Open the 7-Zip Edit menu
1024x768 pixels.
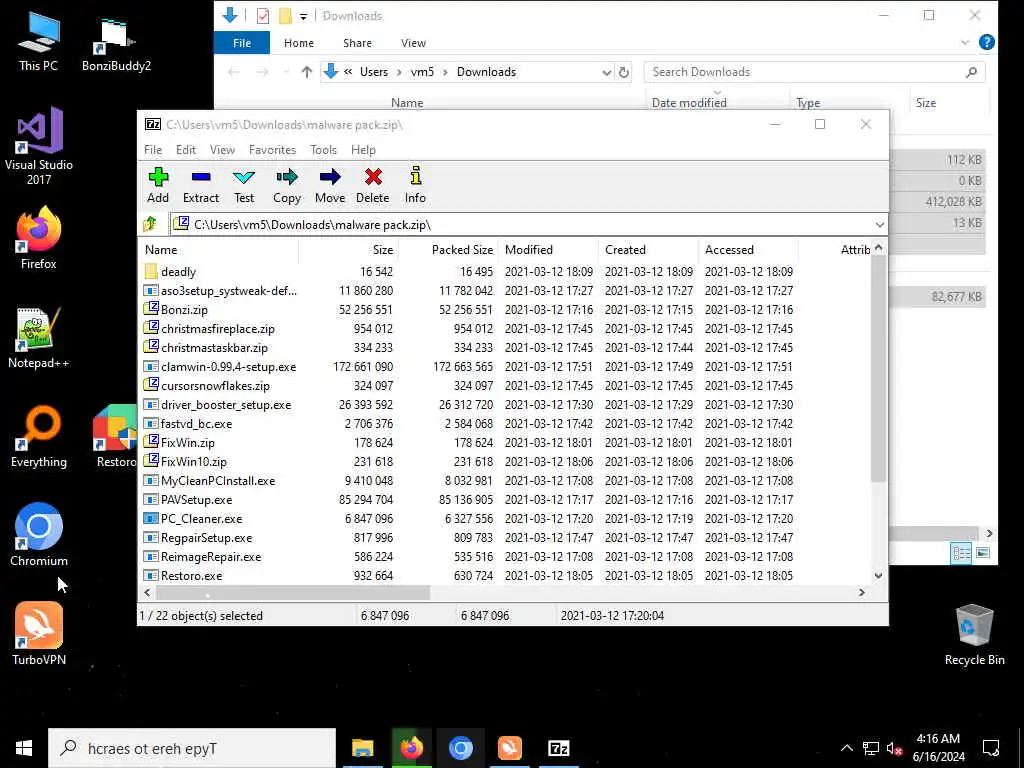185,150
